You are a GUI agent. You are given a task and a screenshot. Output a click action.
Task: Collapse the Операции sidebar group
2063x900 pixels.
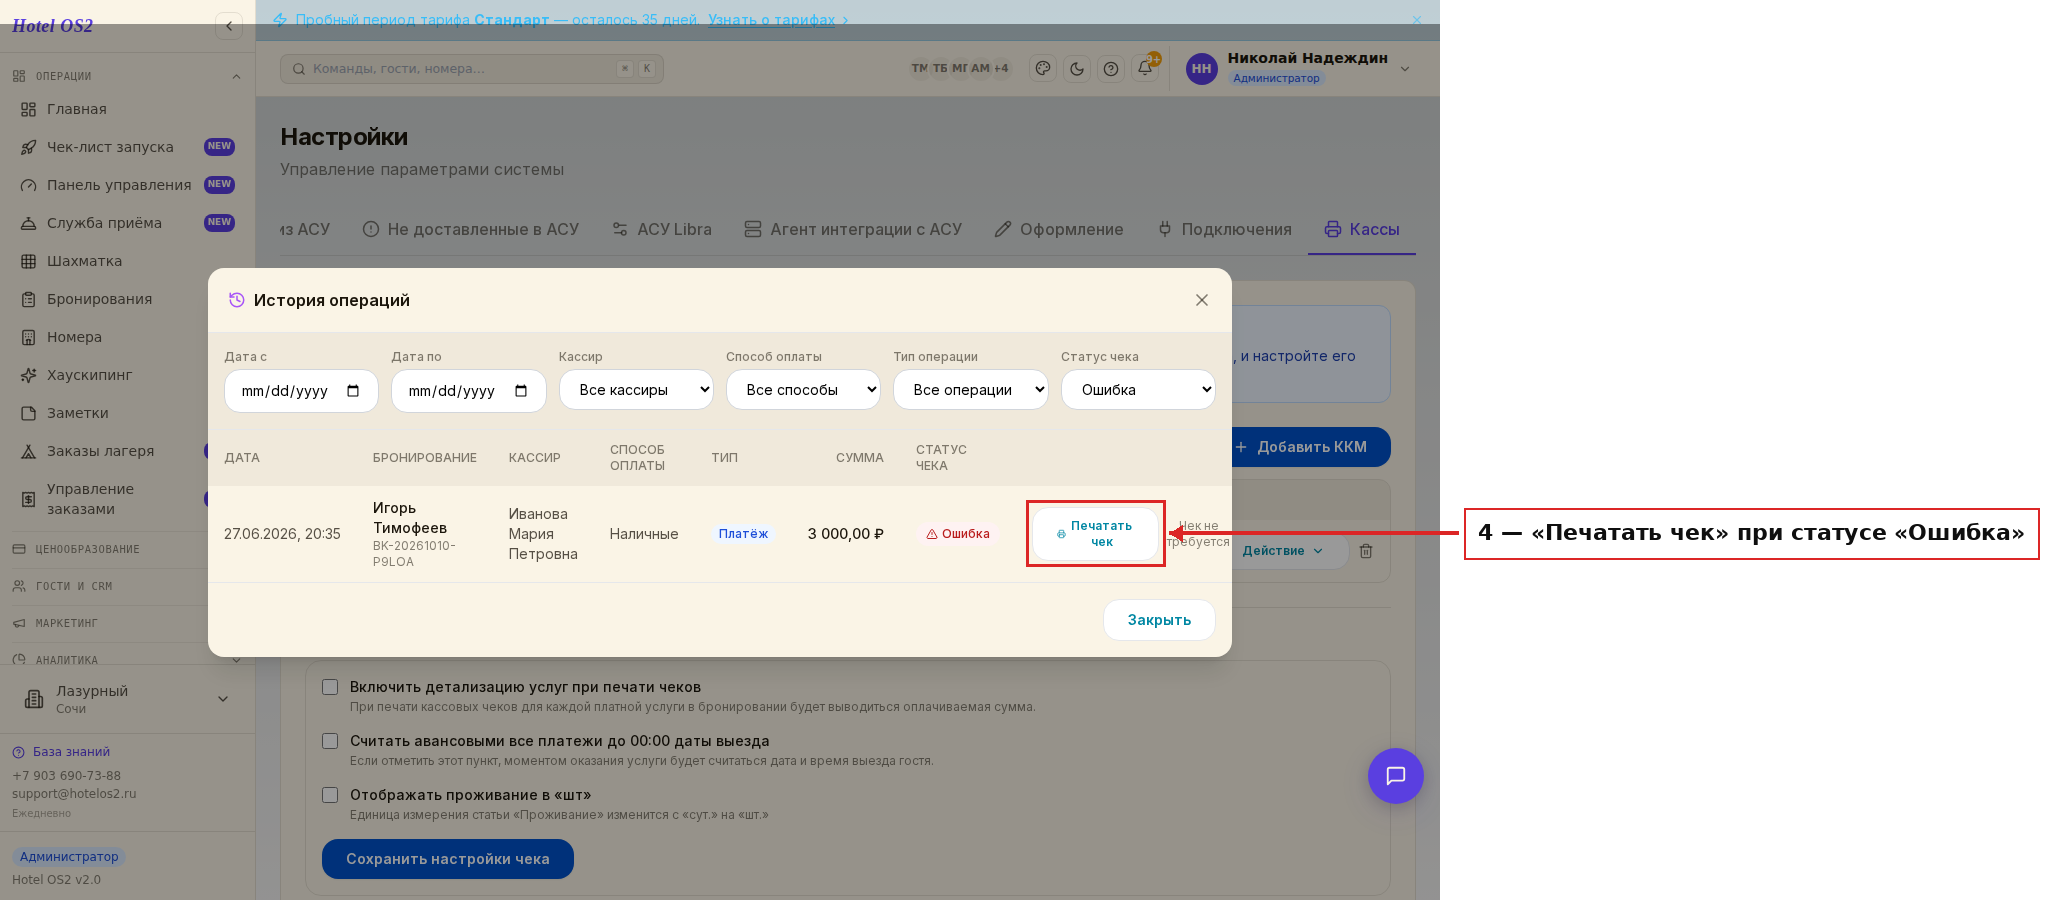pyautogui.click(x=128, y=76)
